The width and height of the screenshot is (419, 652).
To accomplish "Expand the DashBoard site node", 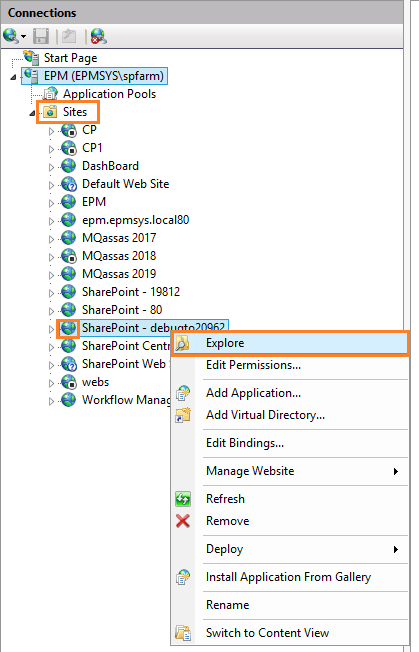I will point(52,167).
